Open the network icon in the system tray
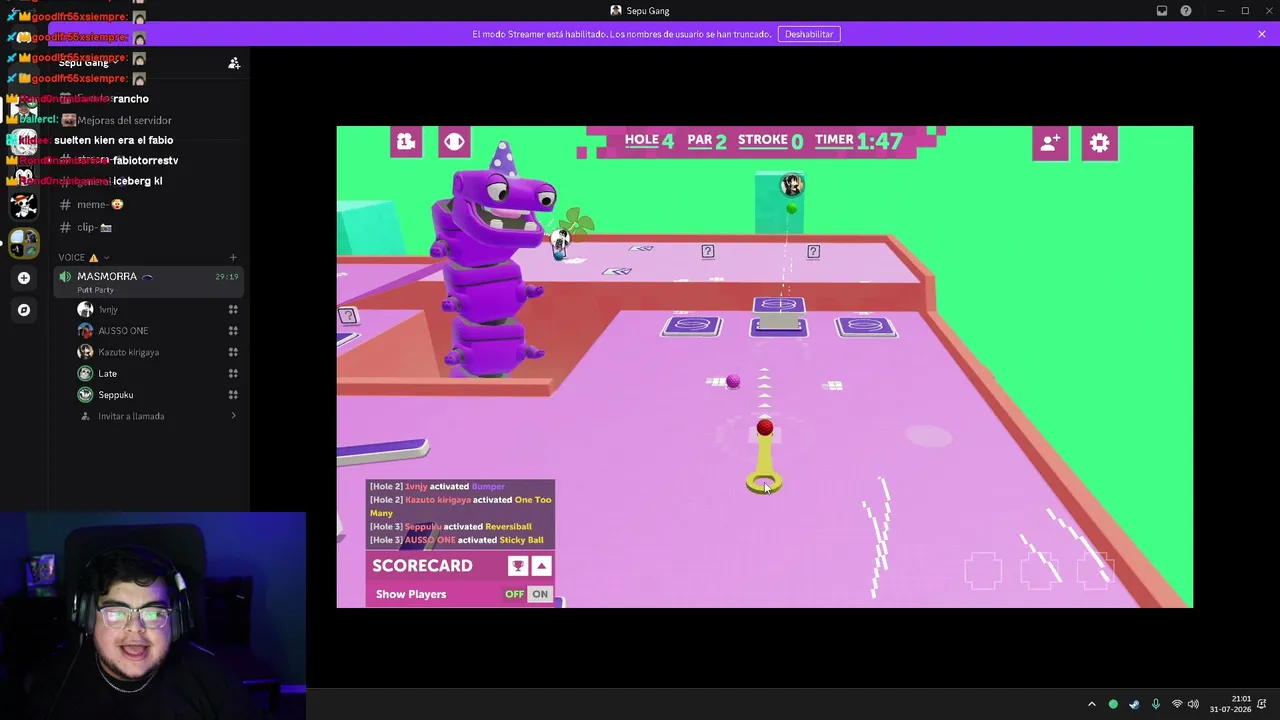 click(1177, 704)
